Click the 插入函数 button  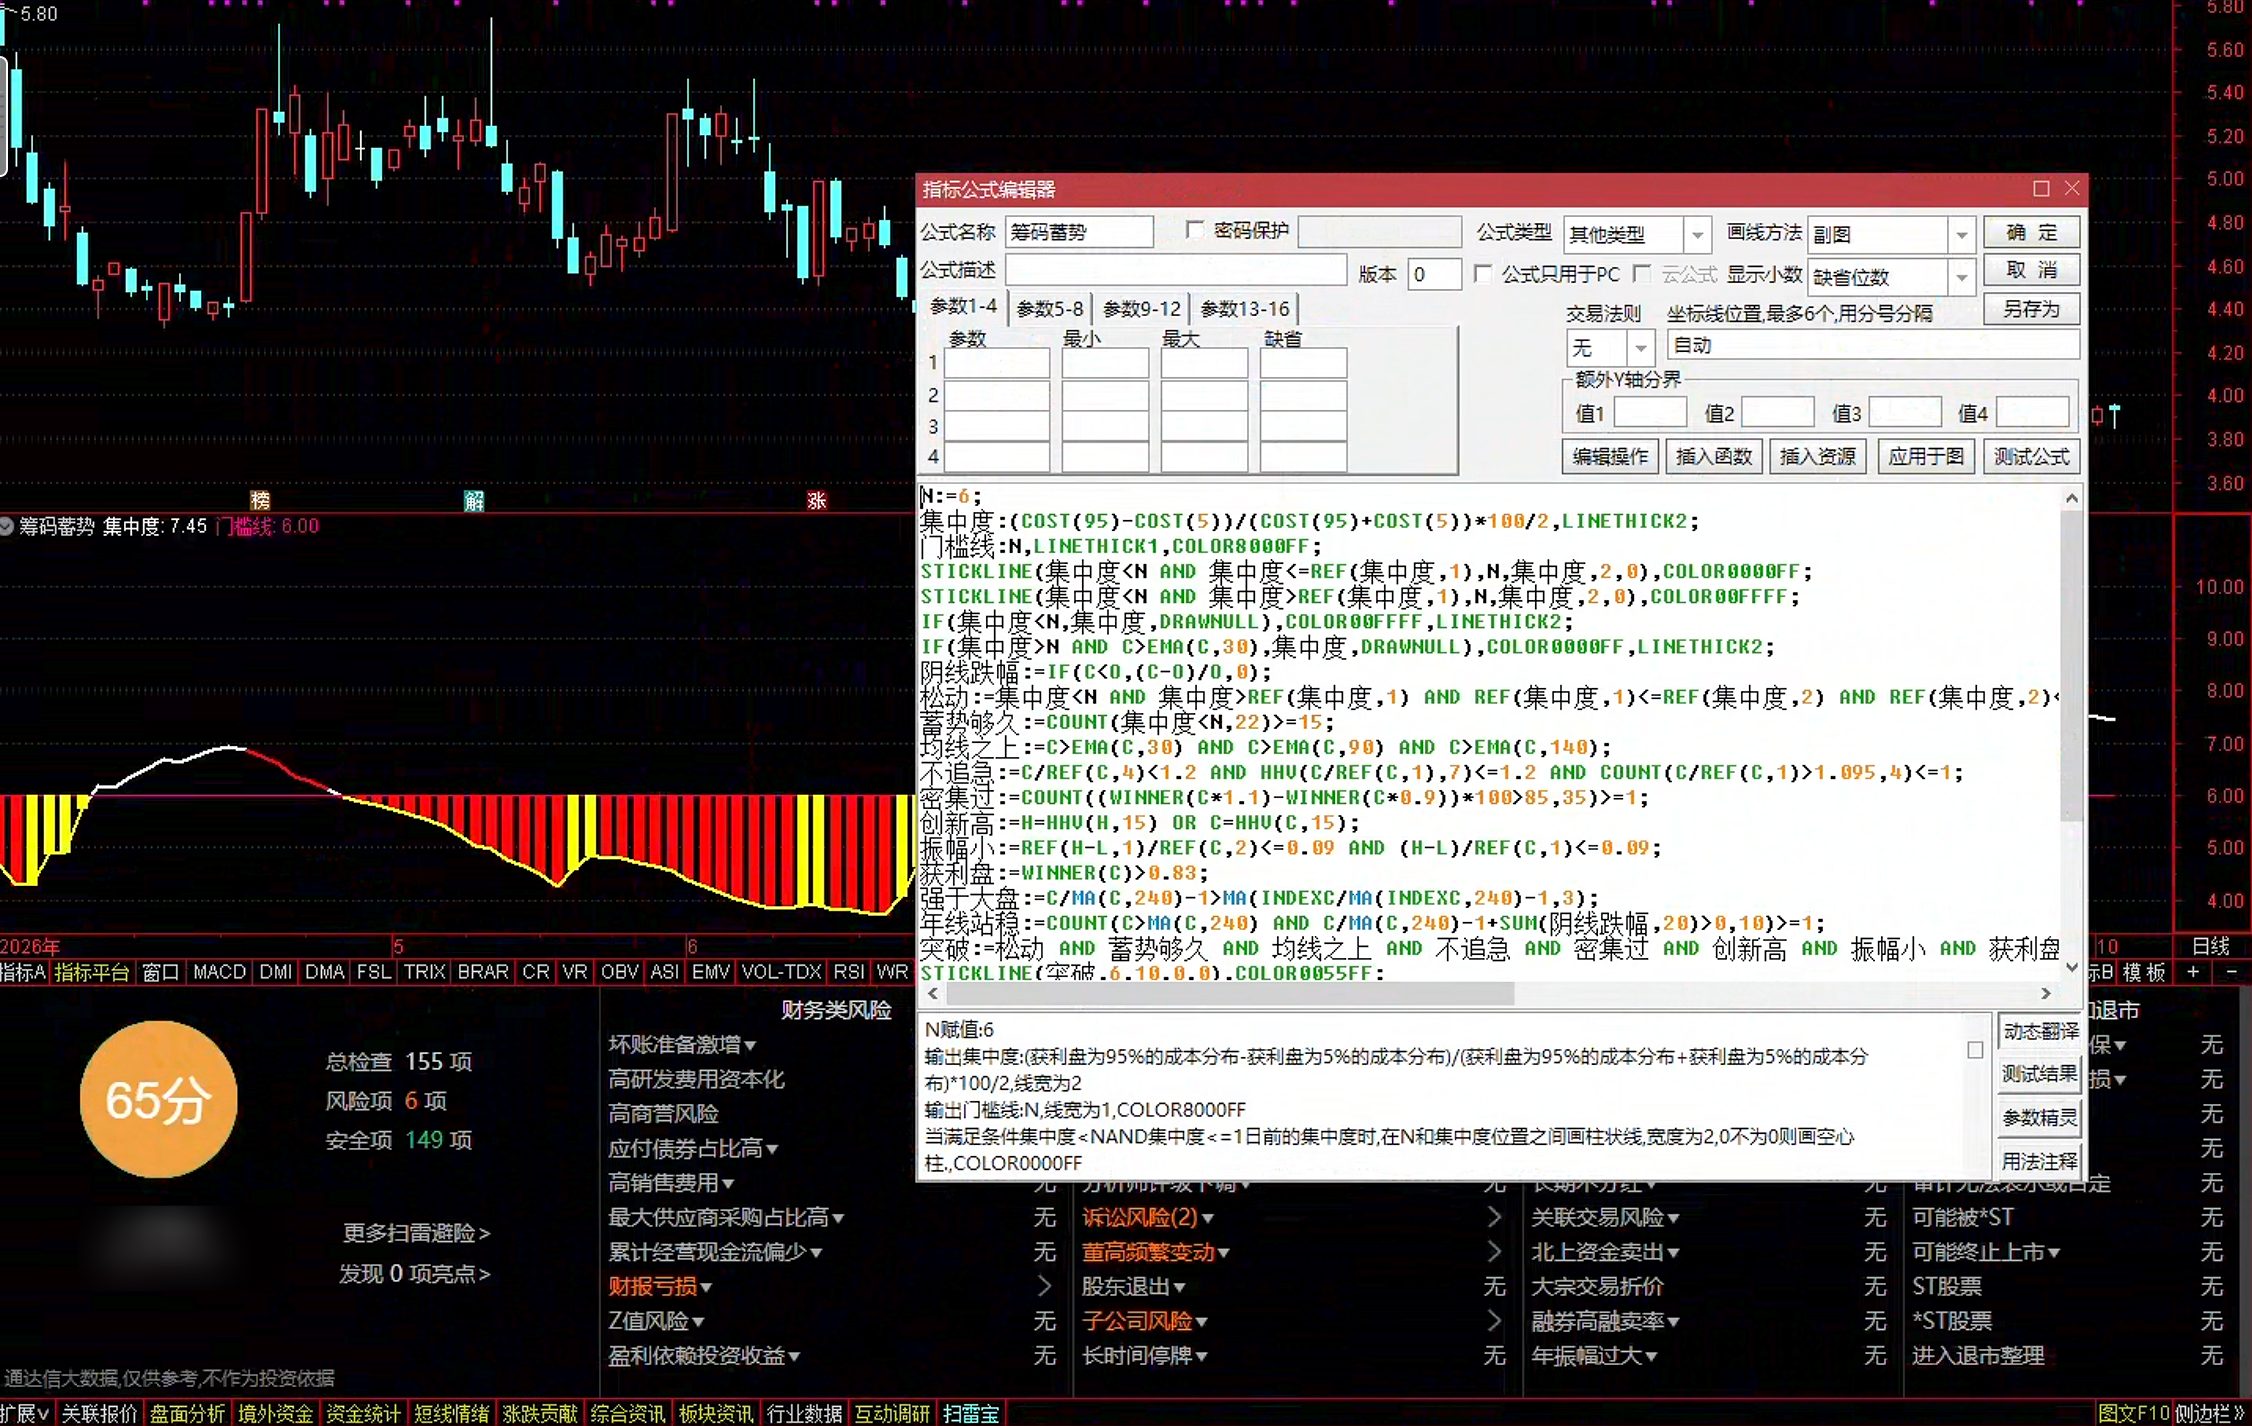(1714, 456)
